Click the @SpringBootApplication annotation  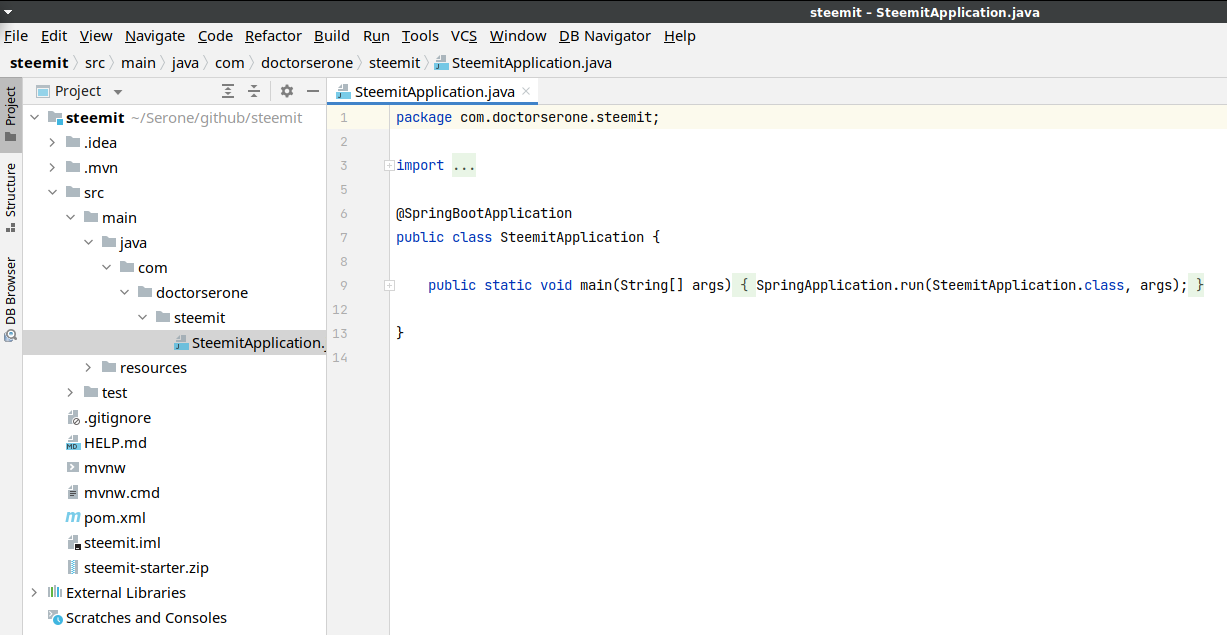click(484, 213)
